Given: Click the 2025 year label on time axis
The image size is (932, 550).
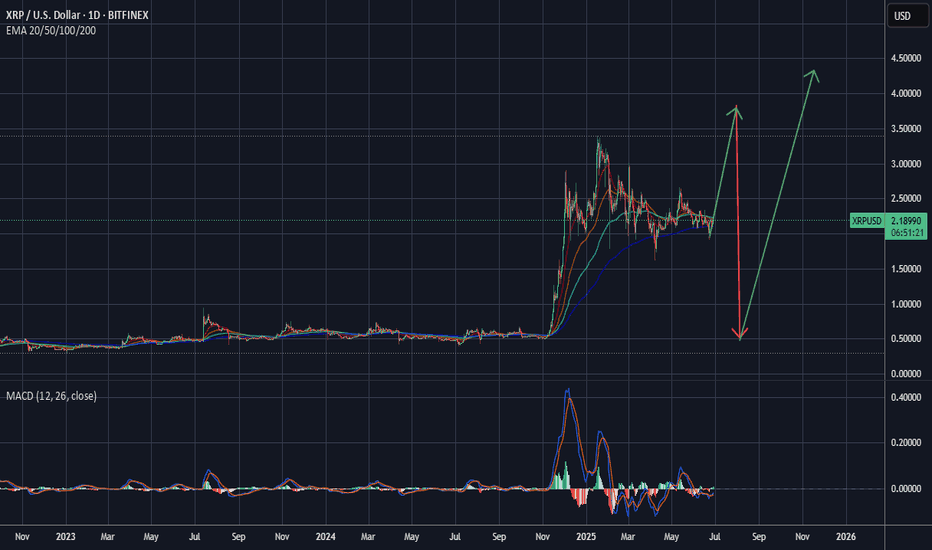Looking at the screenshot, I should pos(585,536).
